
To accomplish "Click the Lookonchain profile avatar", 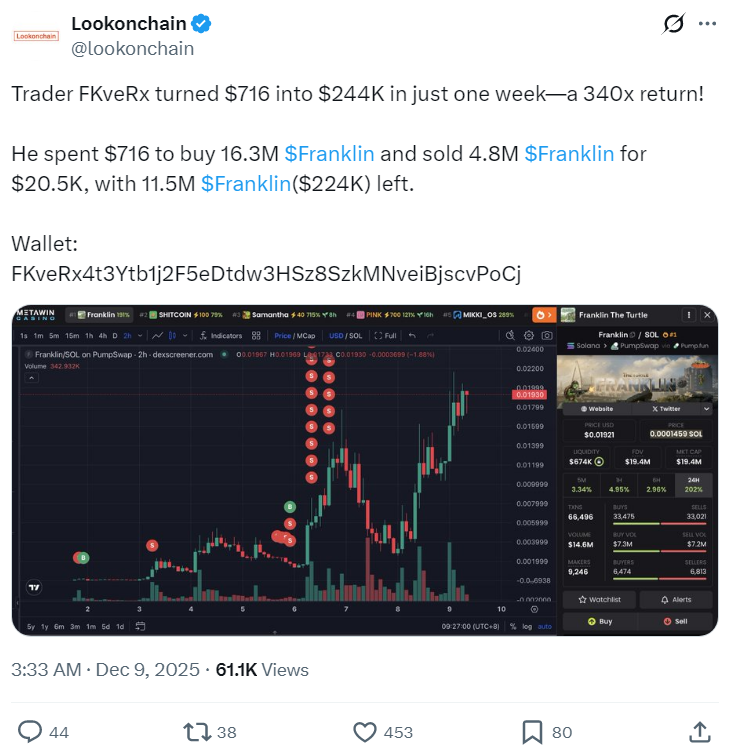I will (x=36, y=35).
